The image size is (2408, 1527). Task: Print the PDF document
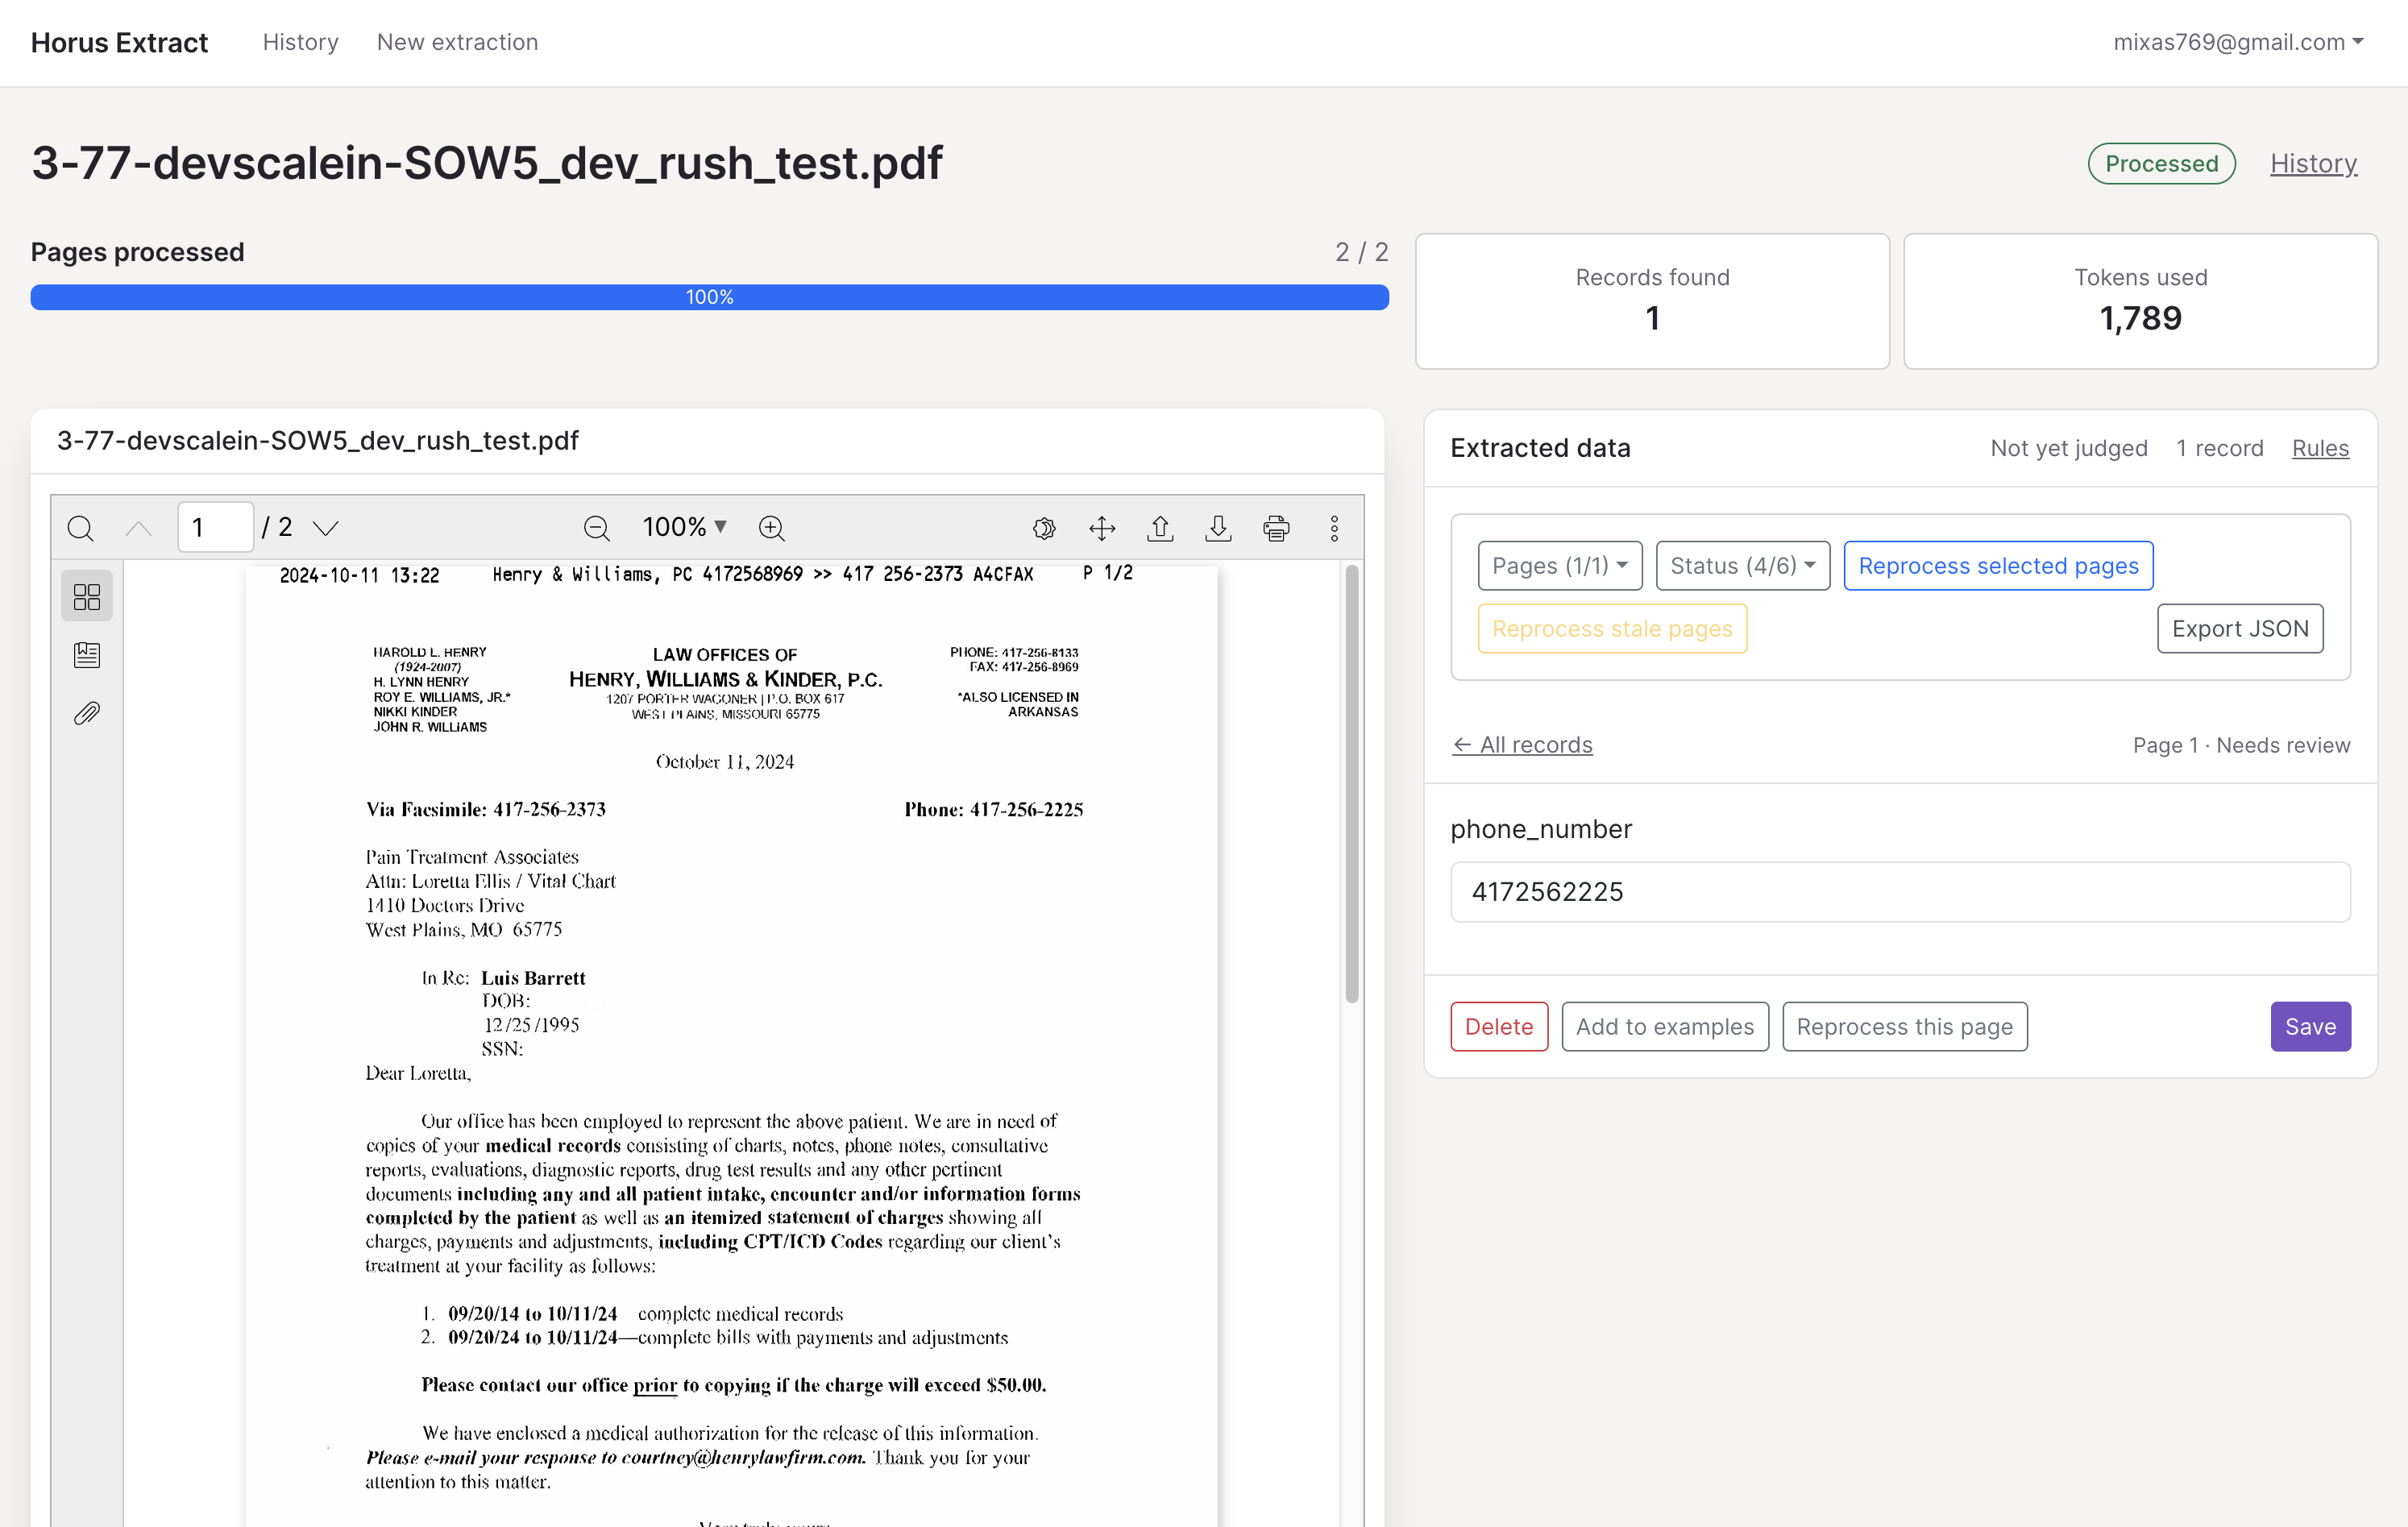click(x=1276, y=527)
